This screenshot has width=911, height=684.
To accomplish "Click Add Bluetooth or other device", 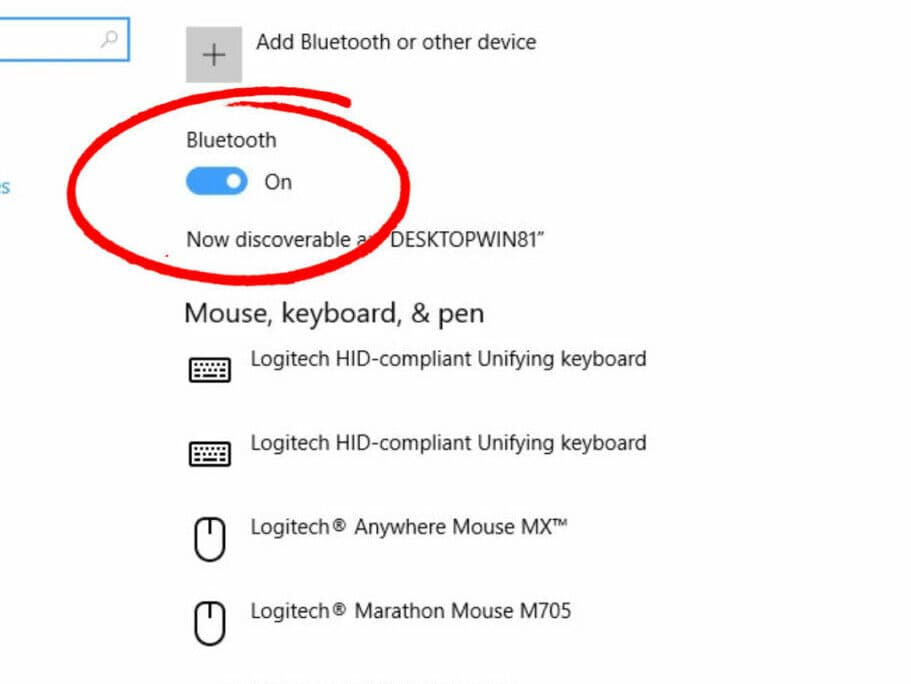I will tap(398, 42).
